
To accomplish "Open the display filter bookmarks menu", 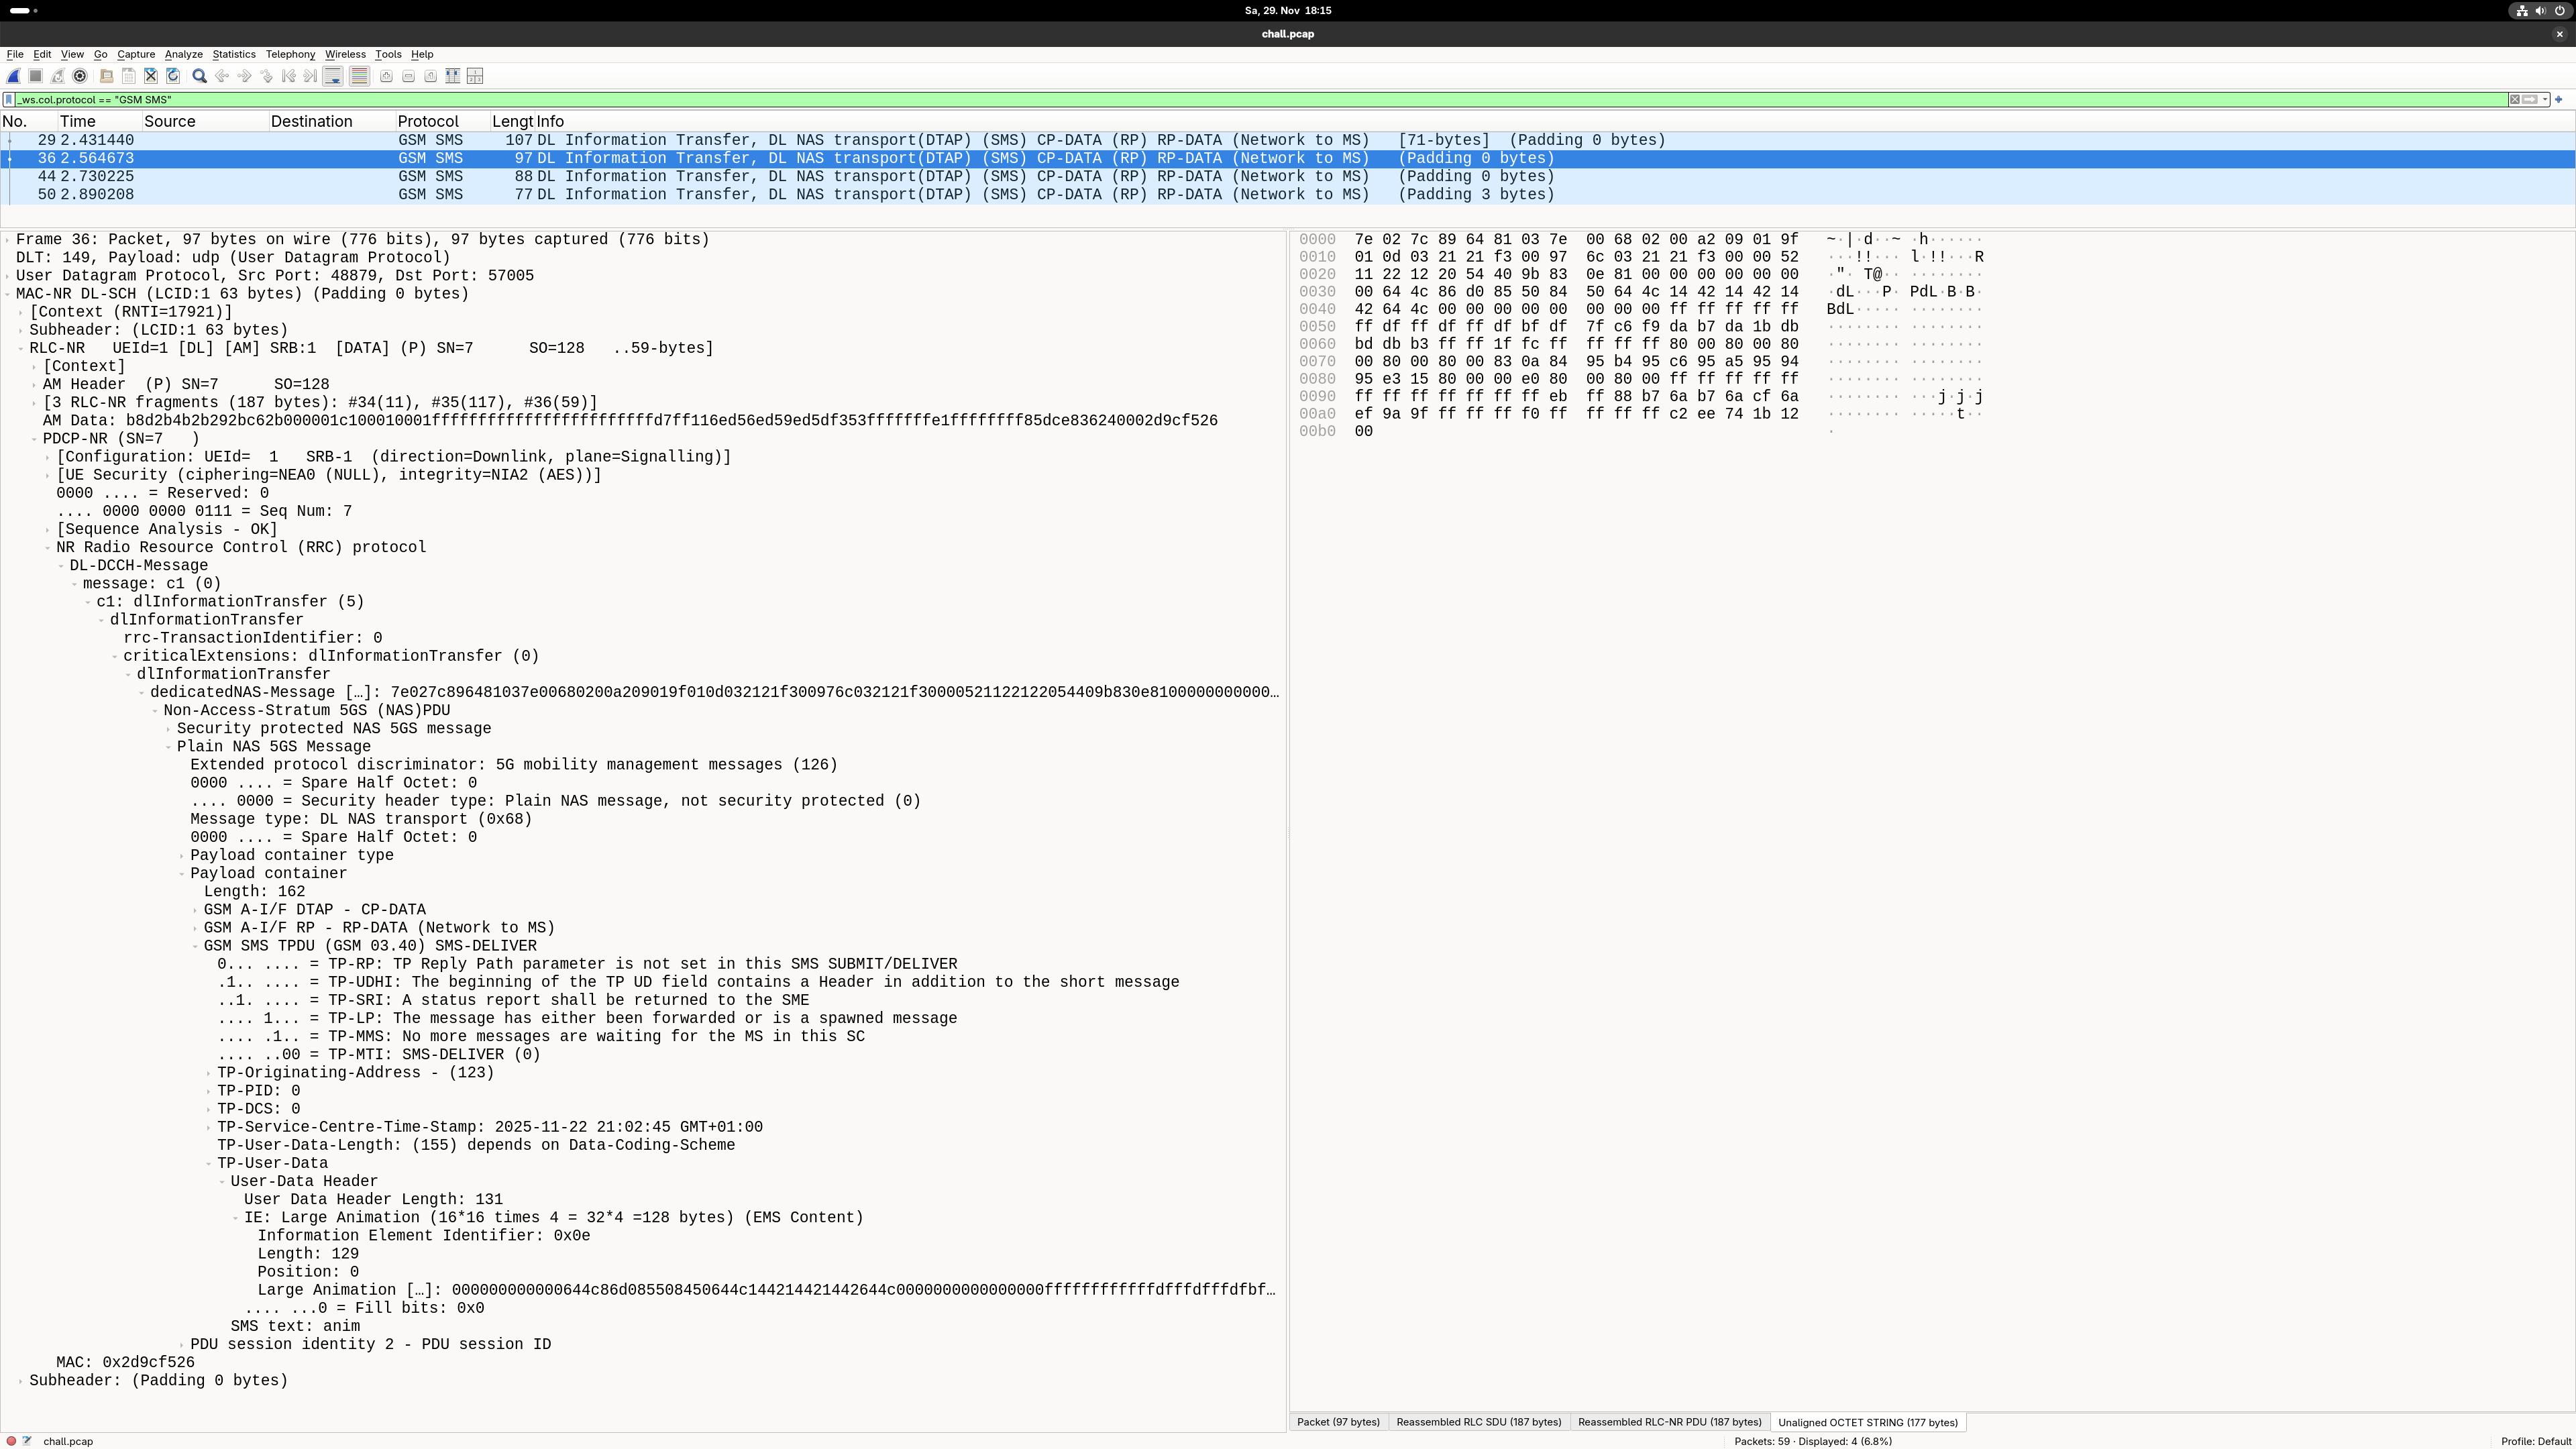I will (8, 100).
